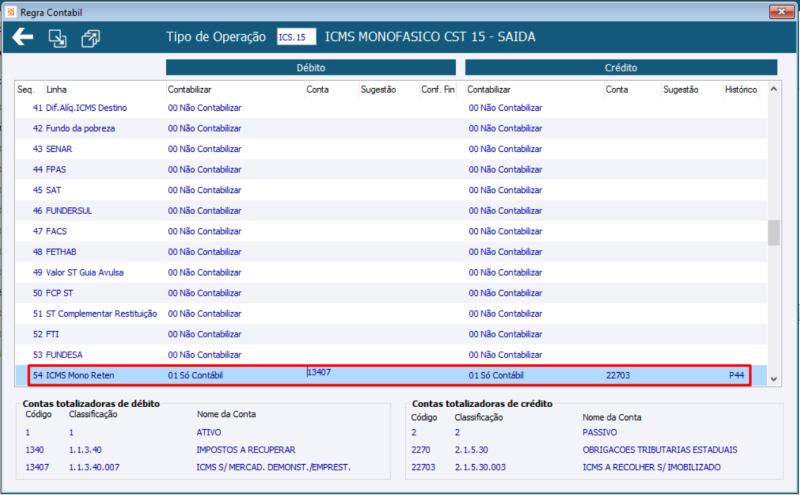Select row 54 ICMS Mono Reten

tap(391, 375)
